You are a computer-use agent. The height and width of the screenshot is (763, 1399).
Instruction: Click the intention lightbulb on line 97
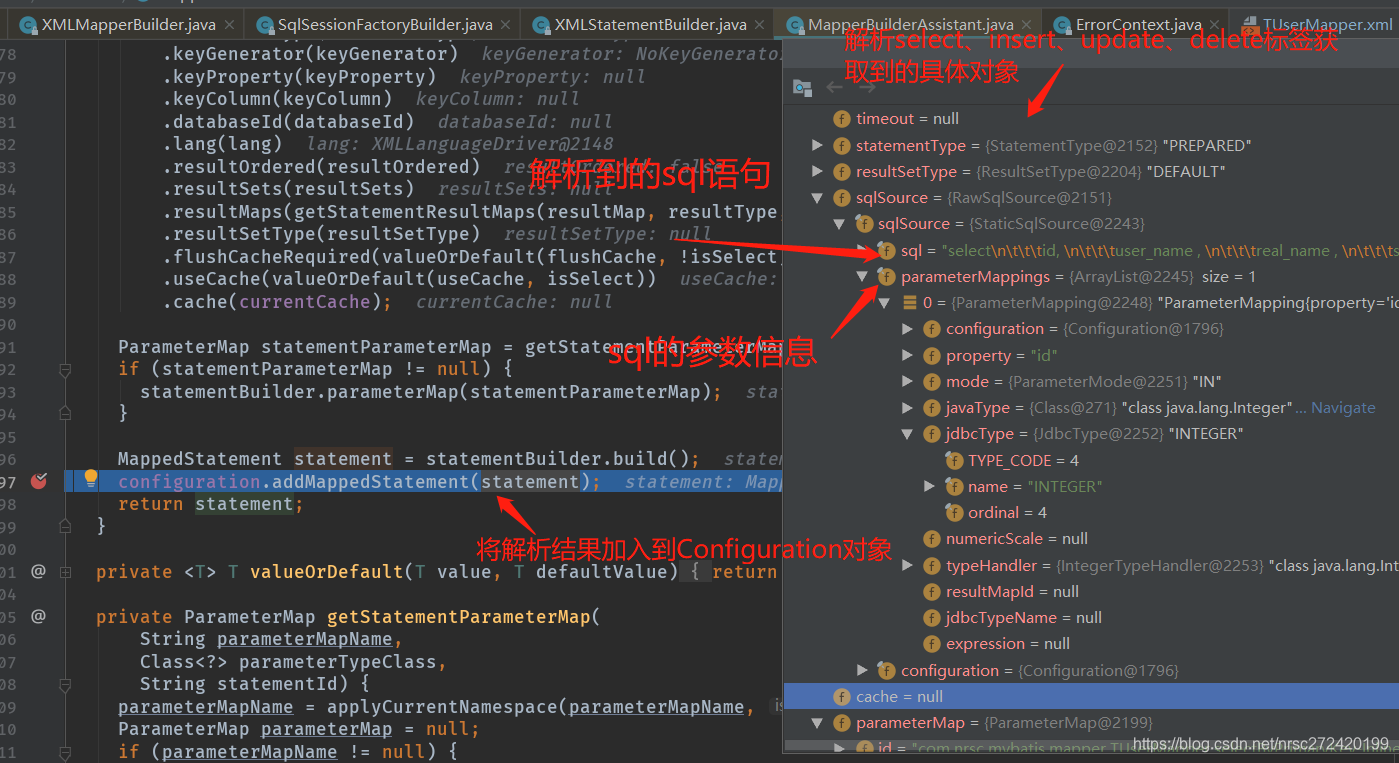tap(91, 479)
